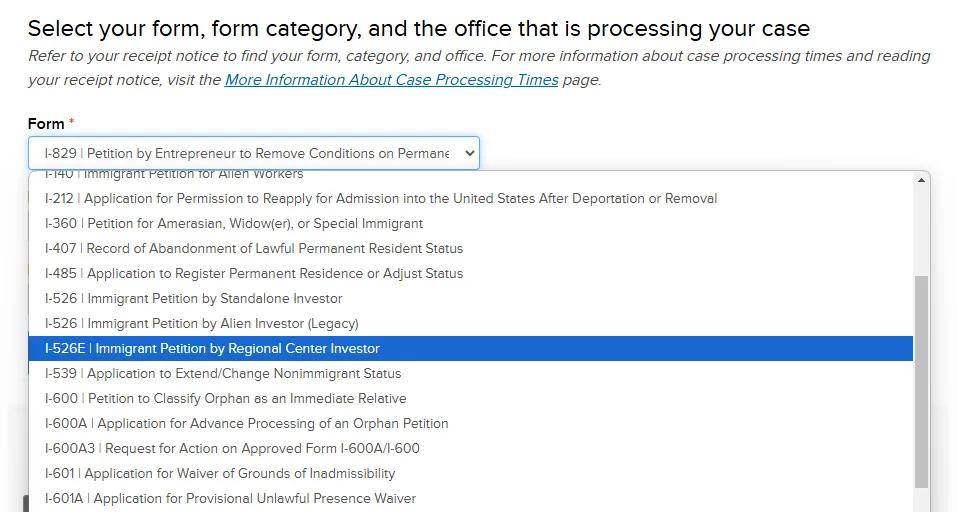This screenshot has height=512, width=957.
Task: Choose I-539 Extend/Change Nonimmigrant Status
Action: tap(223, 373)
